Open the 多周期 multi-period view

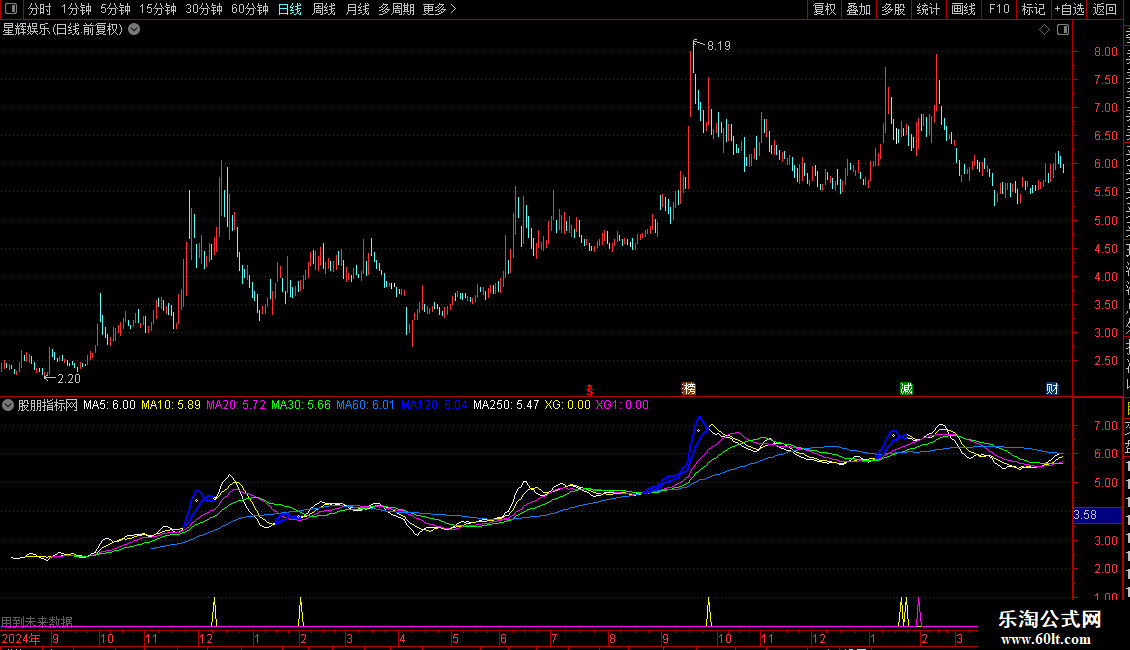click(396, 9)
